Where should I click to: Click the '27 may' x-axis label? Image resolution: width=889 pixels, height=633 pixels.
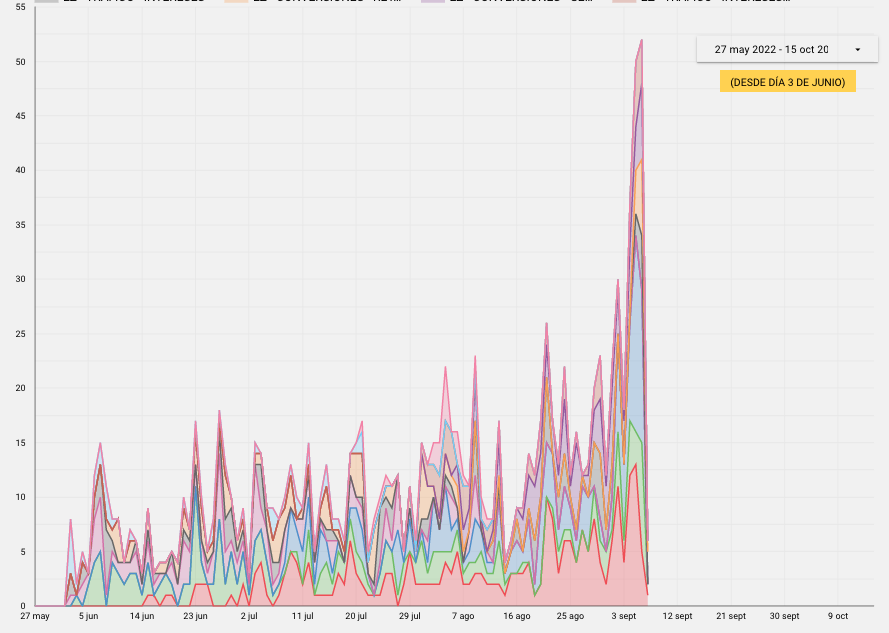(35, 616)
